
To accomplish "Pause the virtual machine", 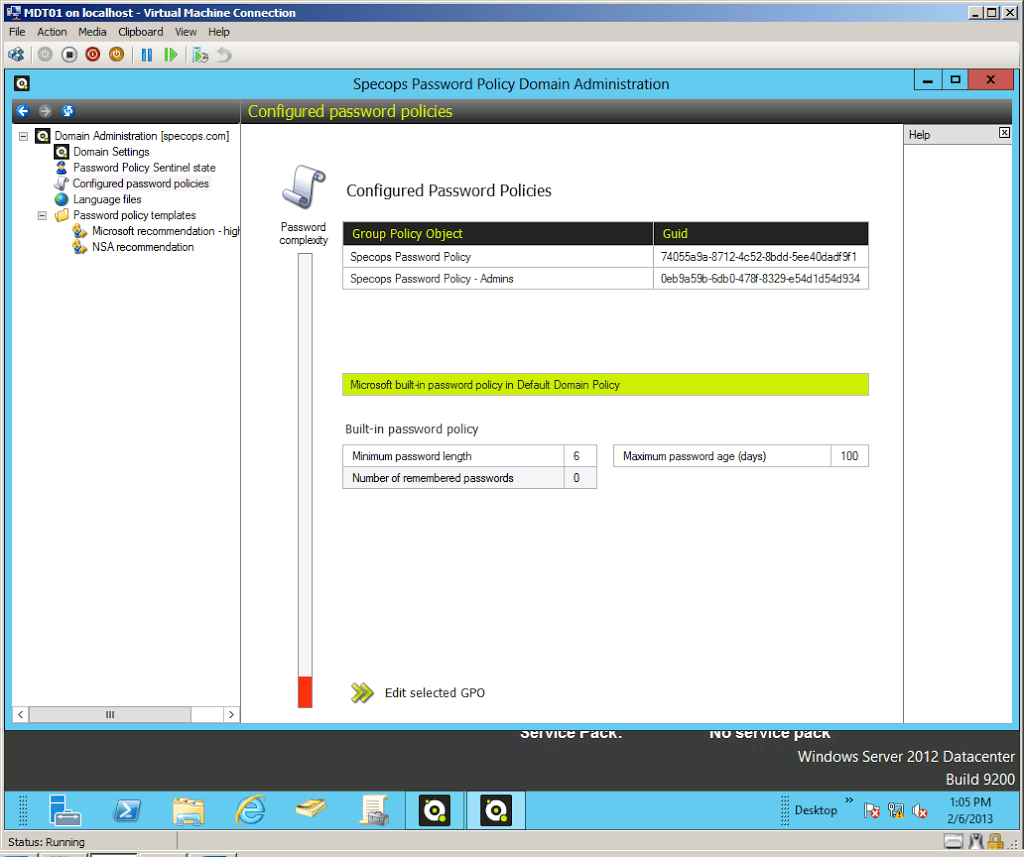I will (x=147, y=55).
